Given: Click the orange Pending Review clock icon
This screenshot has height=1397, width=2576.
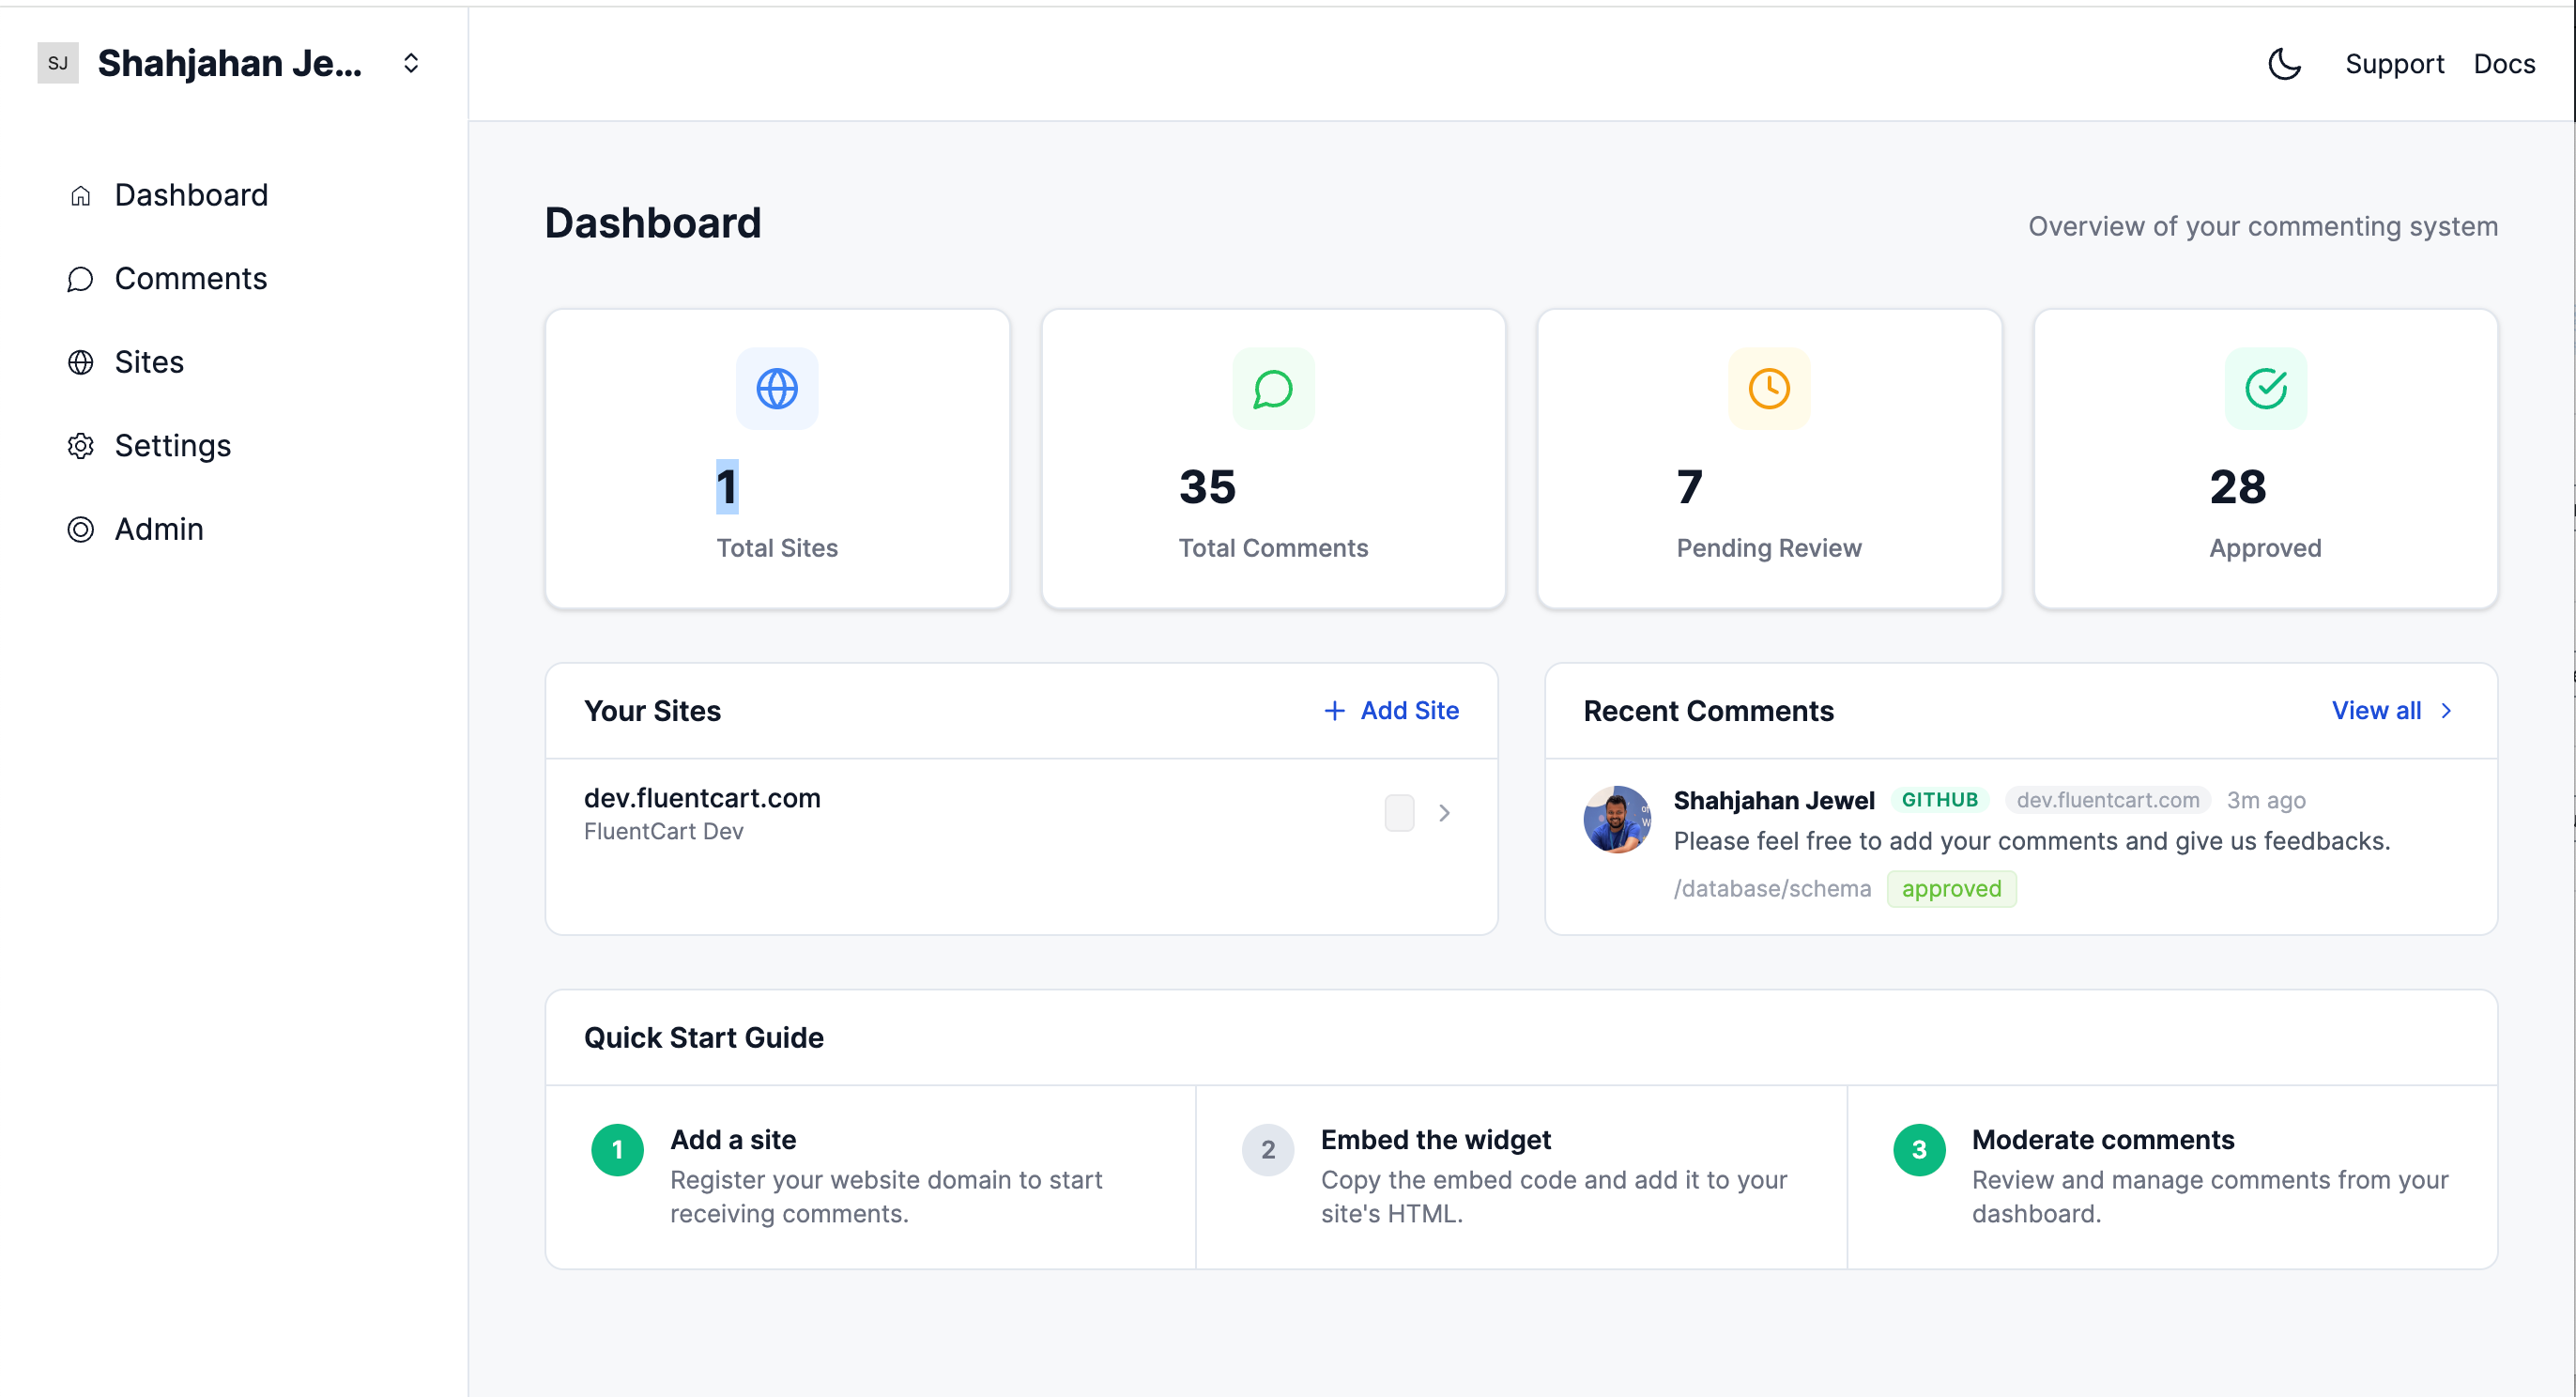Looking at the screenshot, I should (x=1769, y=389).
